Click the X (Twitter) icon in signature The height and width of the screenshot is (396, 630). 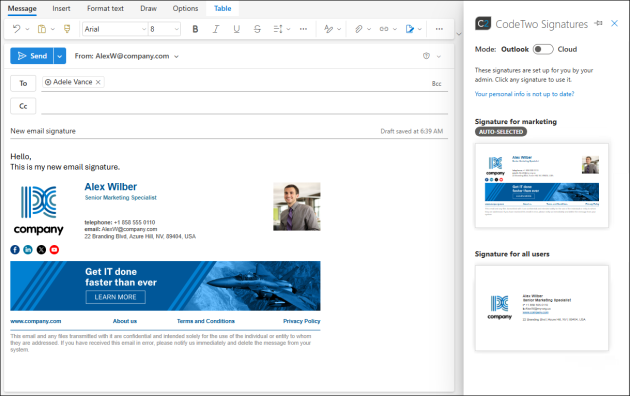pyautogui.click(x=41, y=250)
